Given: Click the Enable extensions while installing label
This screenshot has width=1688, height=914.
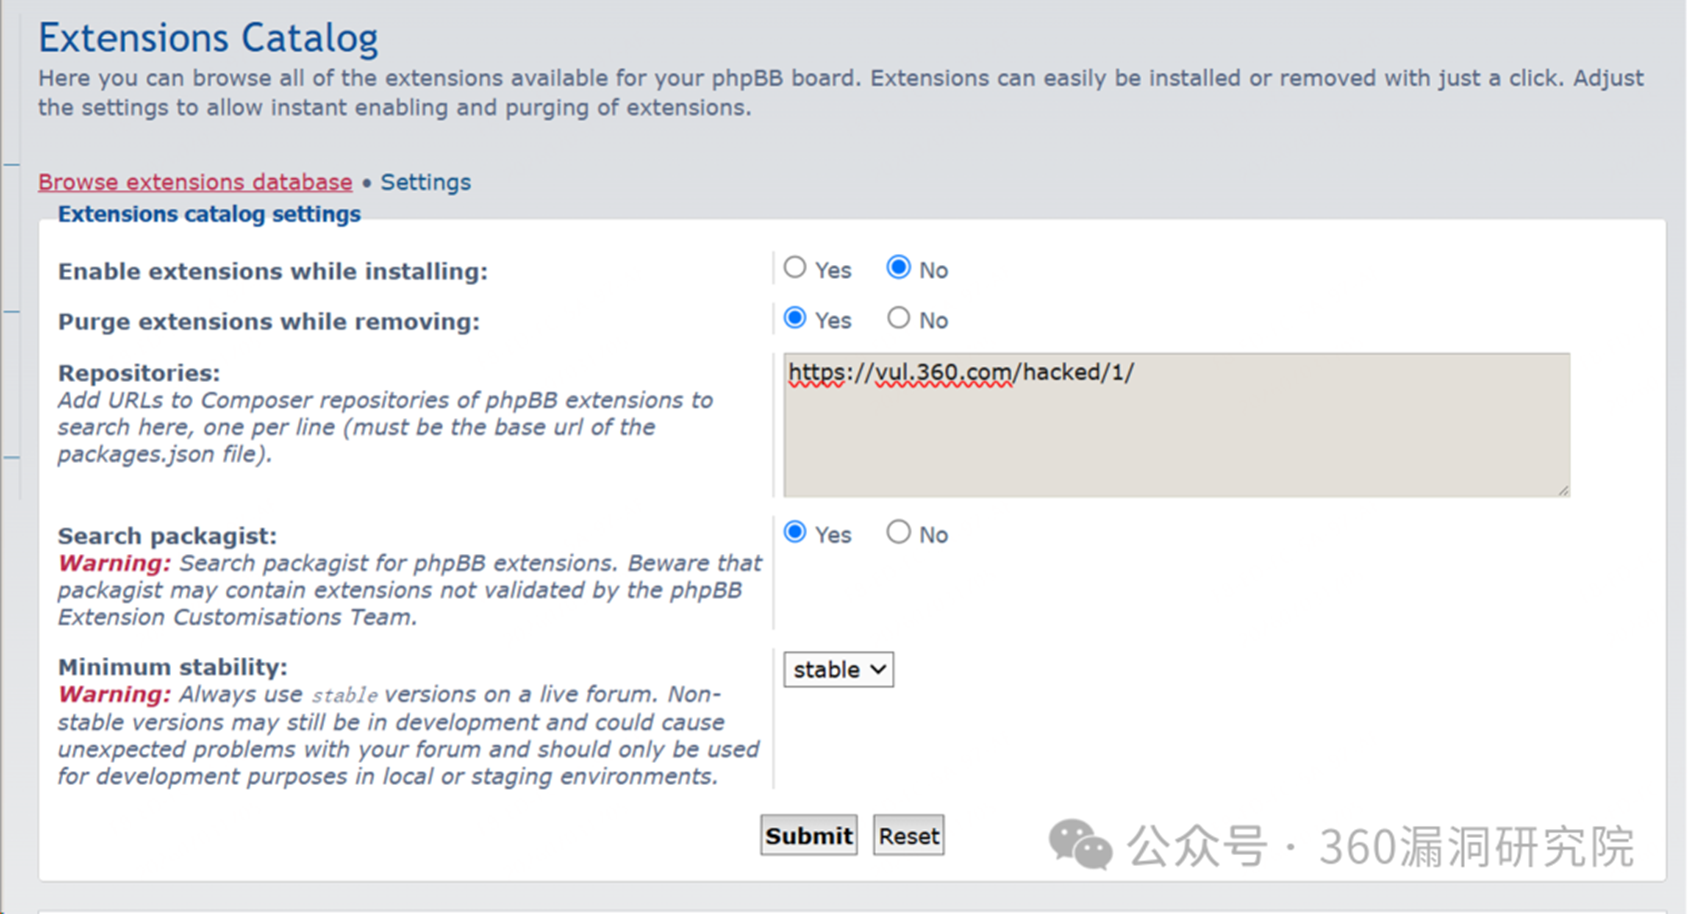Looking at the screenshot, I should point(273,271).
